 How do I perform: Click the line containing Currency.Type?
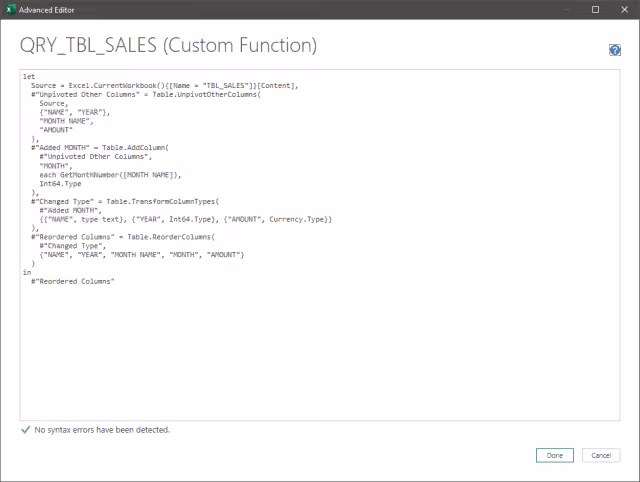[x=186, y=220]
